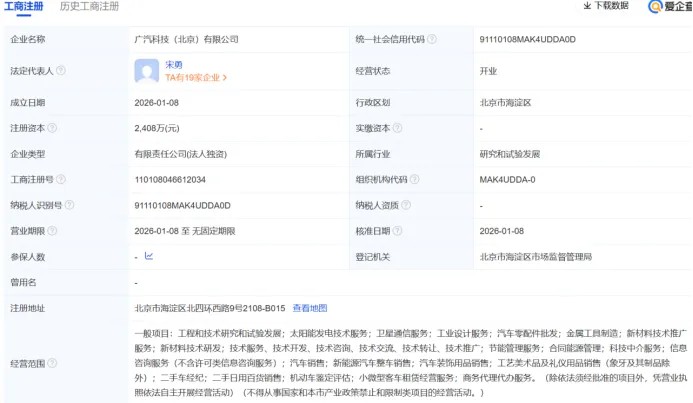Click help icon next to 法定代表人
Screen dimensions: 693x403
pos(62,71)
